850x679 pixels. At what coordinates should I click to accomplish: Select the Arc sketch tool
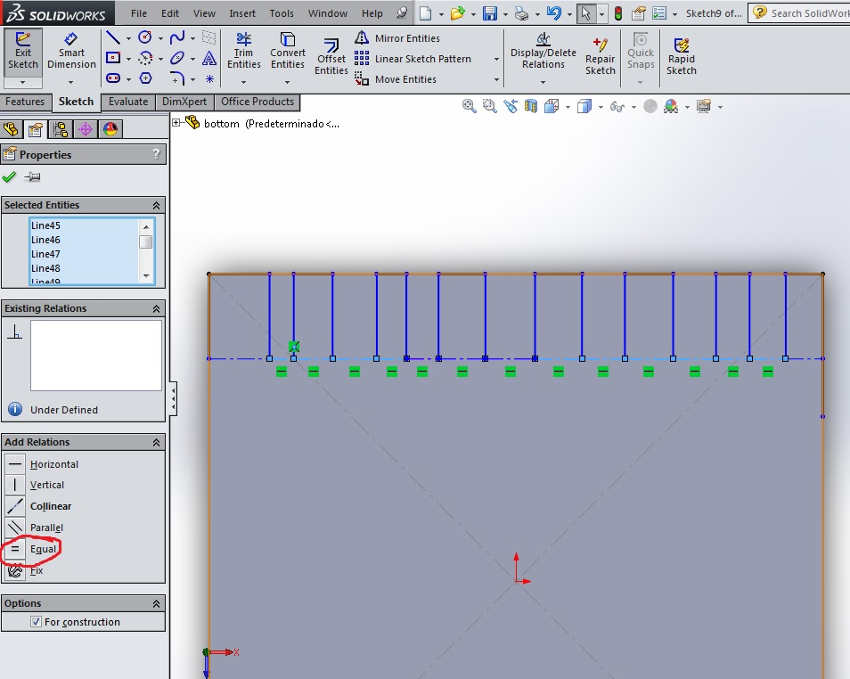[x=145, y=58]
